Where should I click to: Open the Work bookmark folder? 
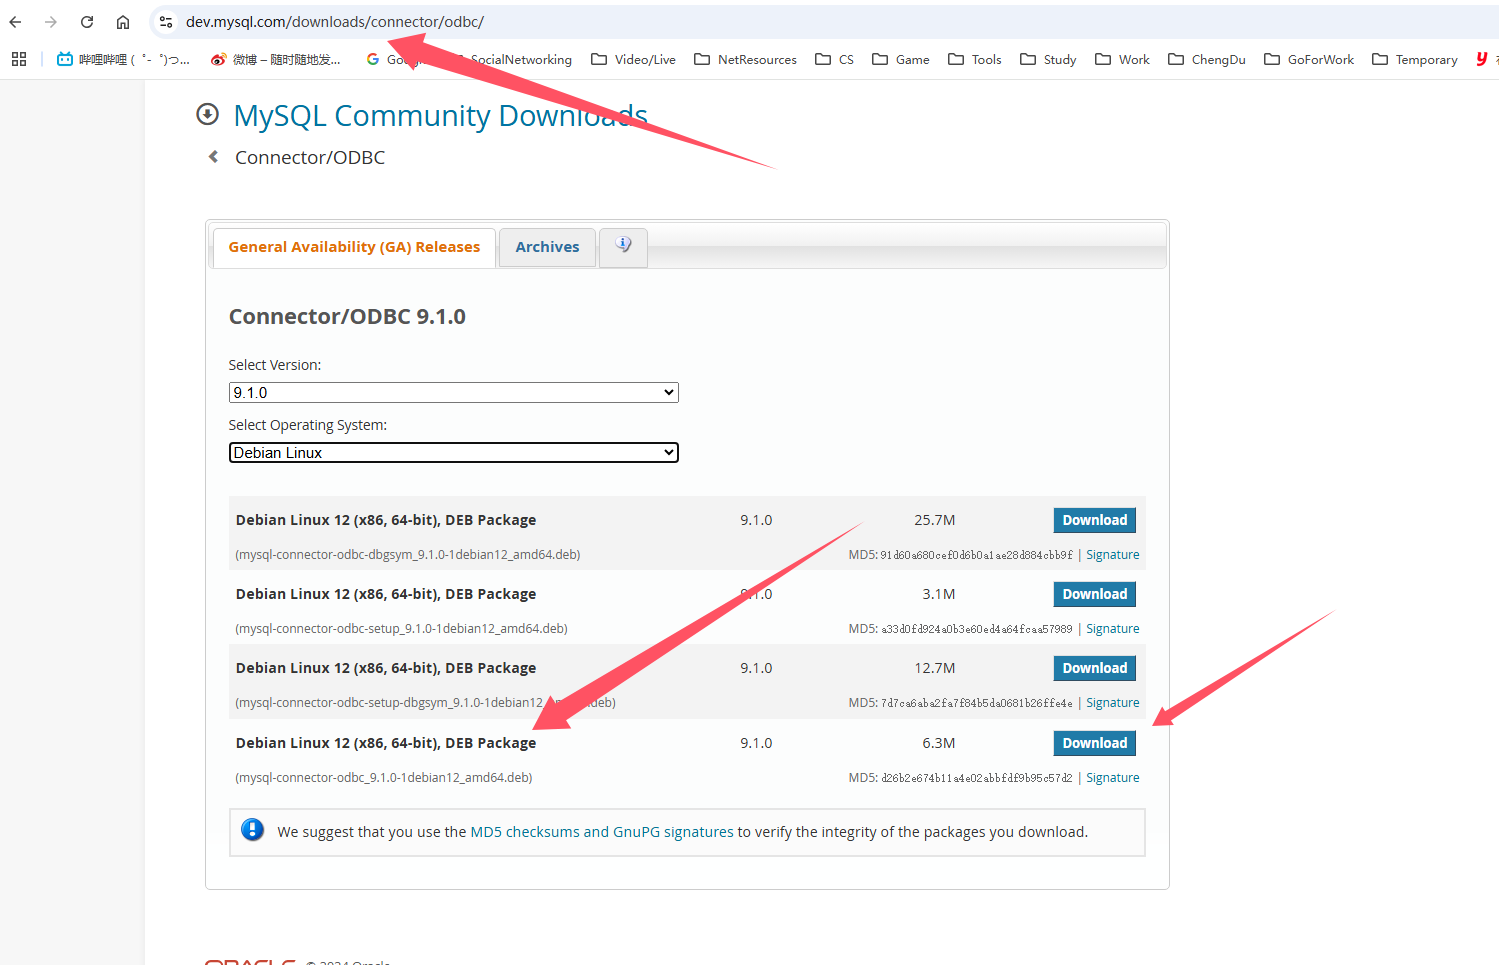click(x=1122, y=59)
